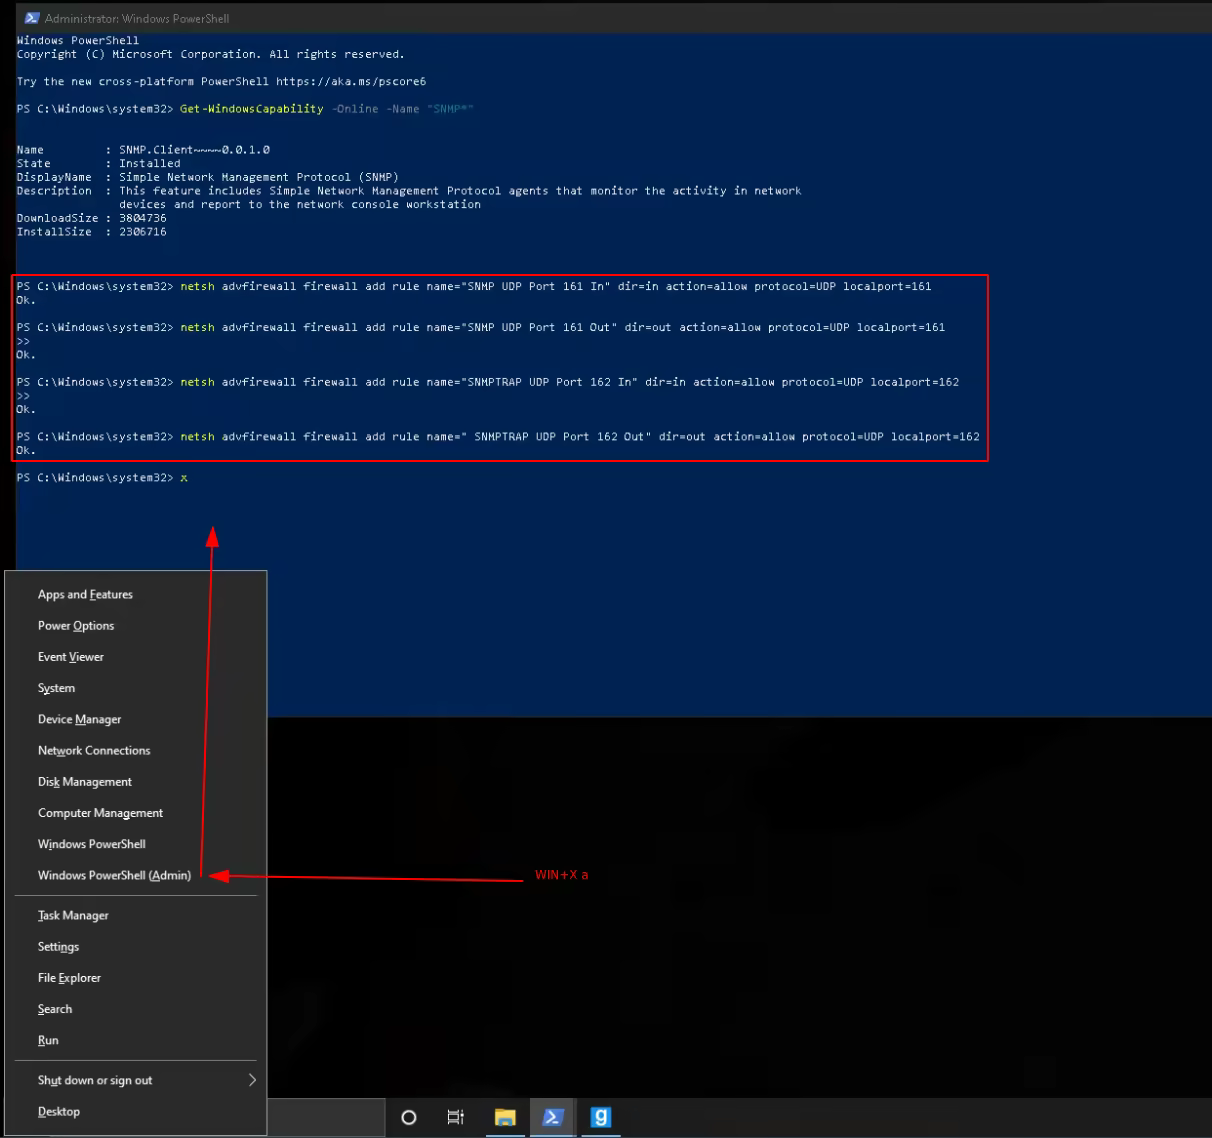Click the Simple Network Management Protocol display name
The height and width of the screenshot is (1138, 1212).
click(259, 177)
